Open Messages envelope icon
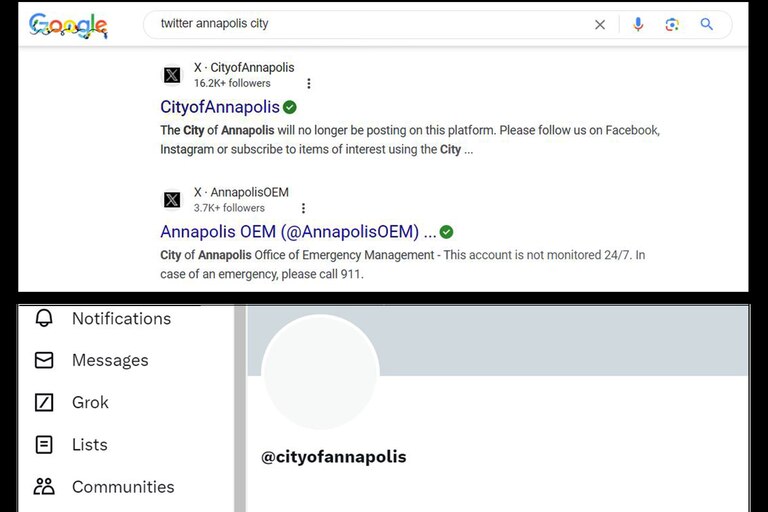Screen dimensions: 768x512 44,360
